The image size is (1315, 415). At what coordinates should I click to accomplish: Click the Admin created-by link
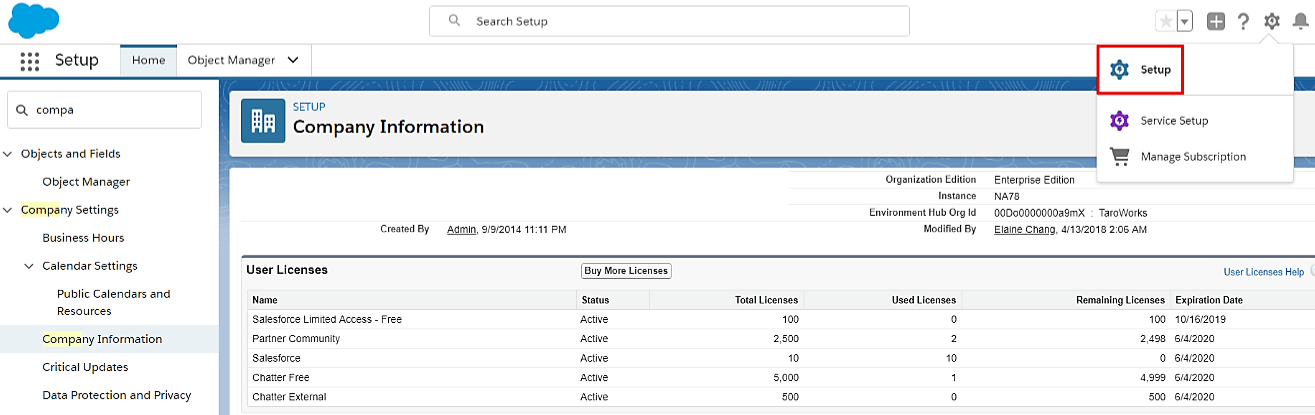461,229
